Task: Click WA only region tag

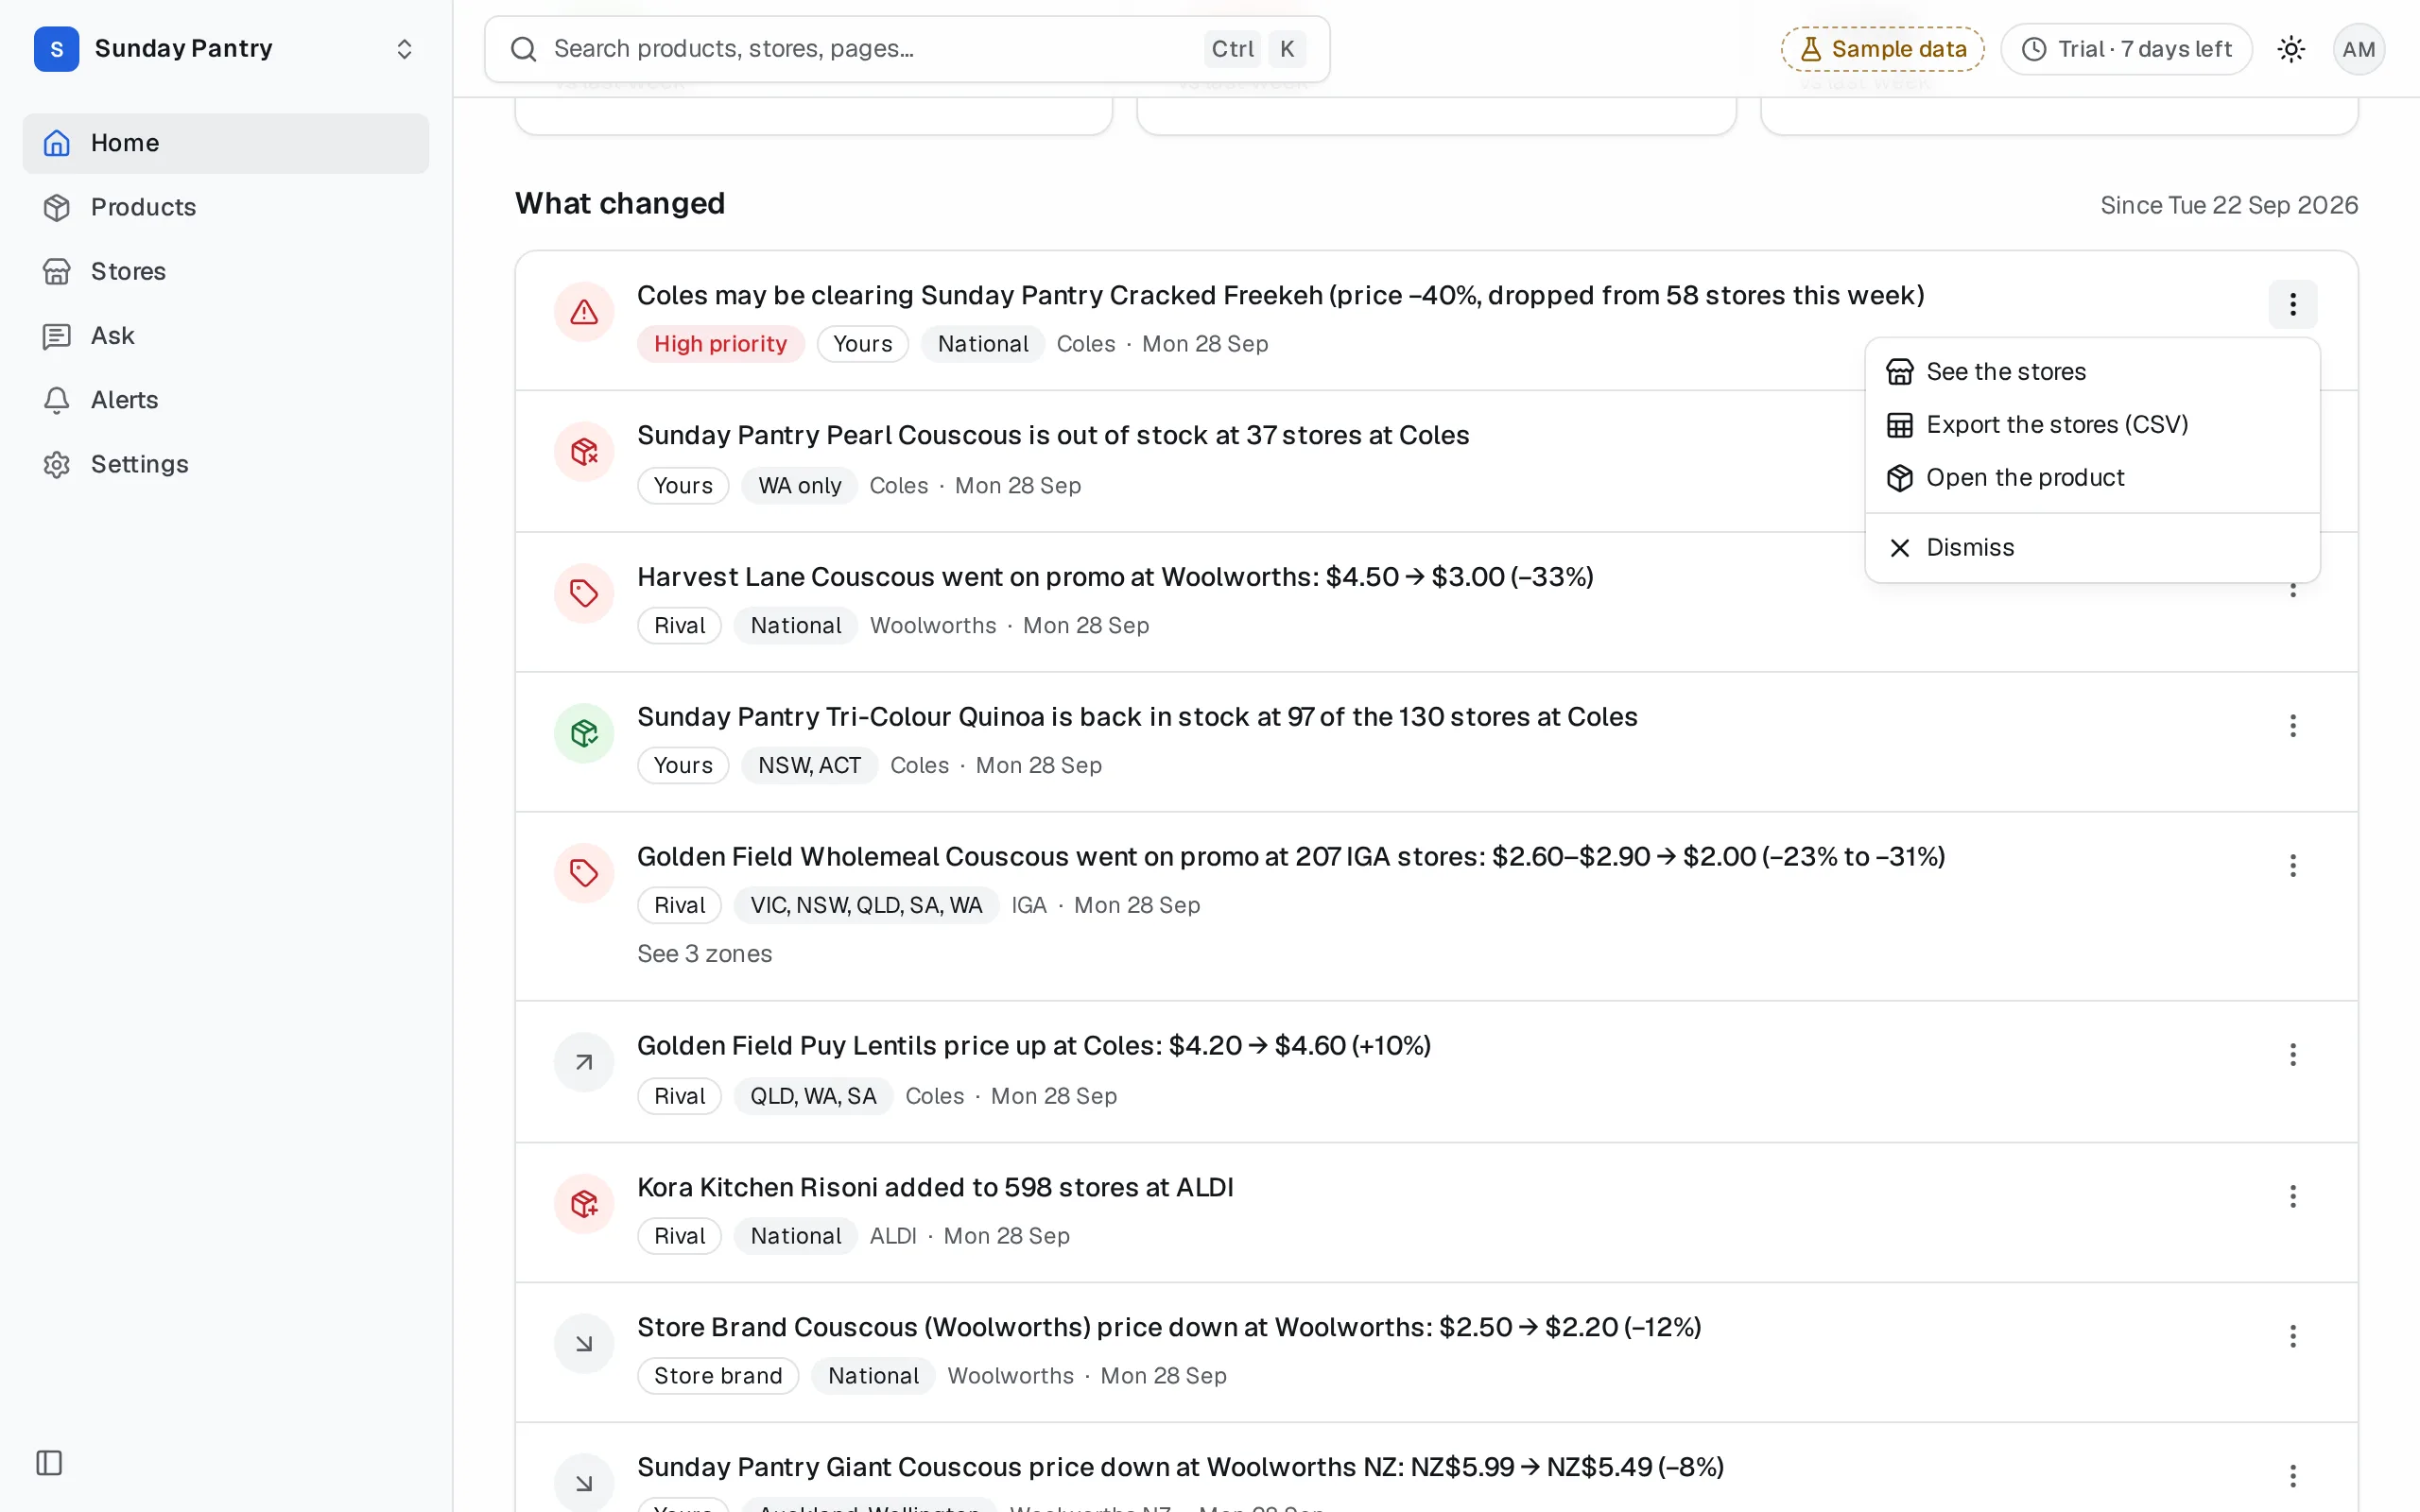Action: [799, 486]
